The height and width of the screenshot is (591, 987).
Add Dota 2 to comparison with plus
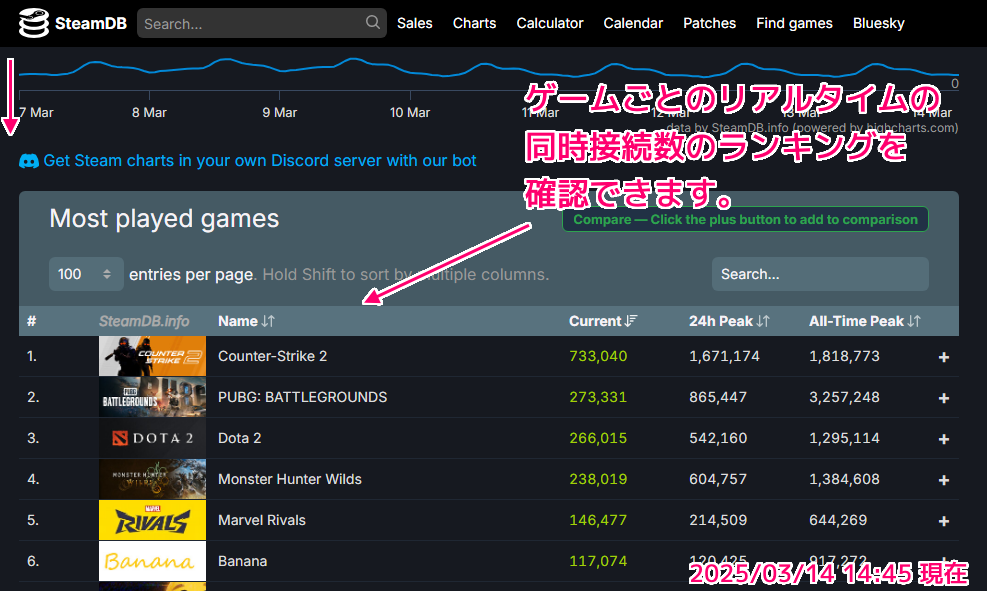[x=944, y=439]
